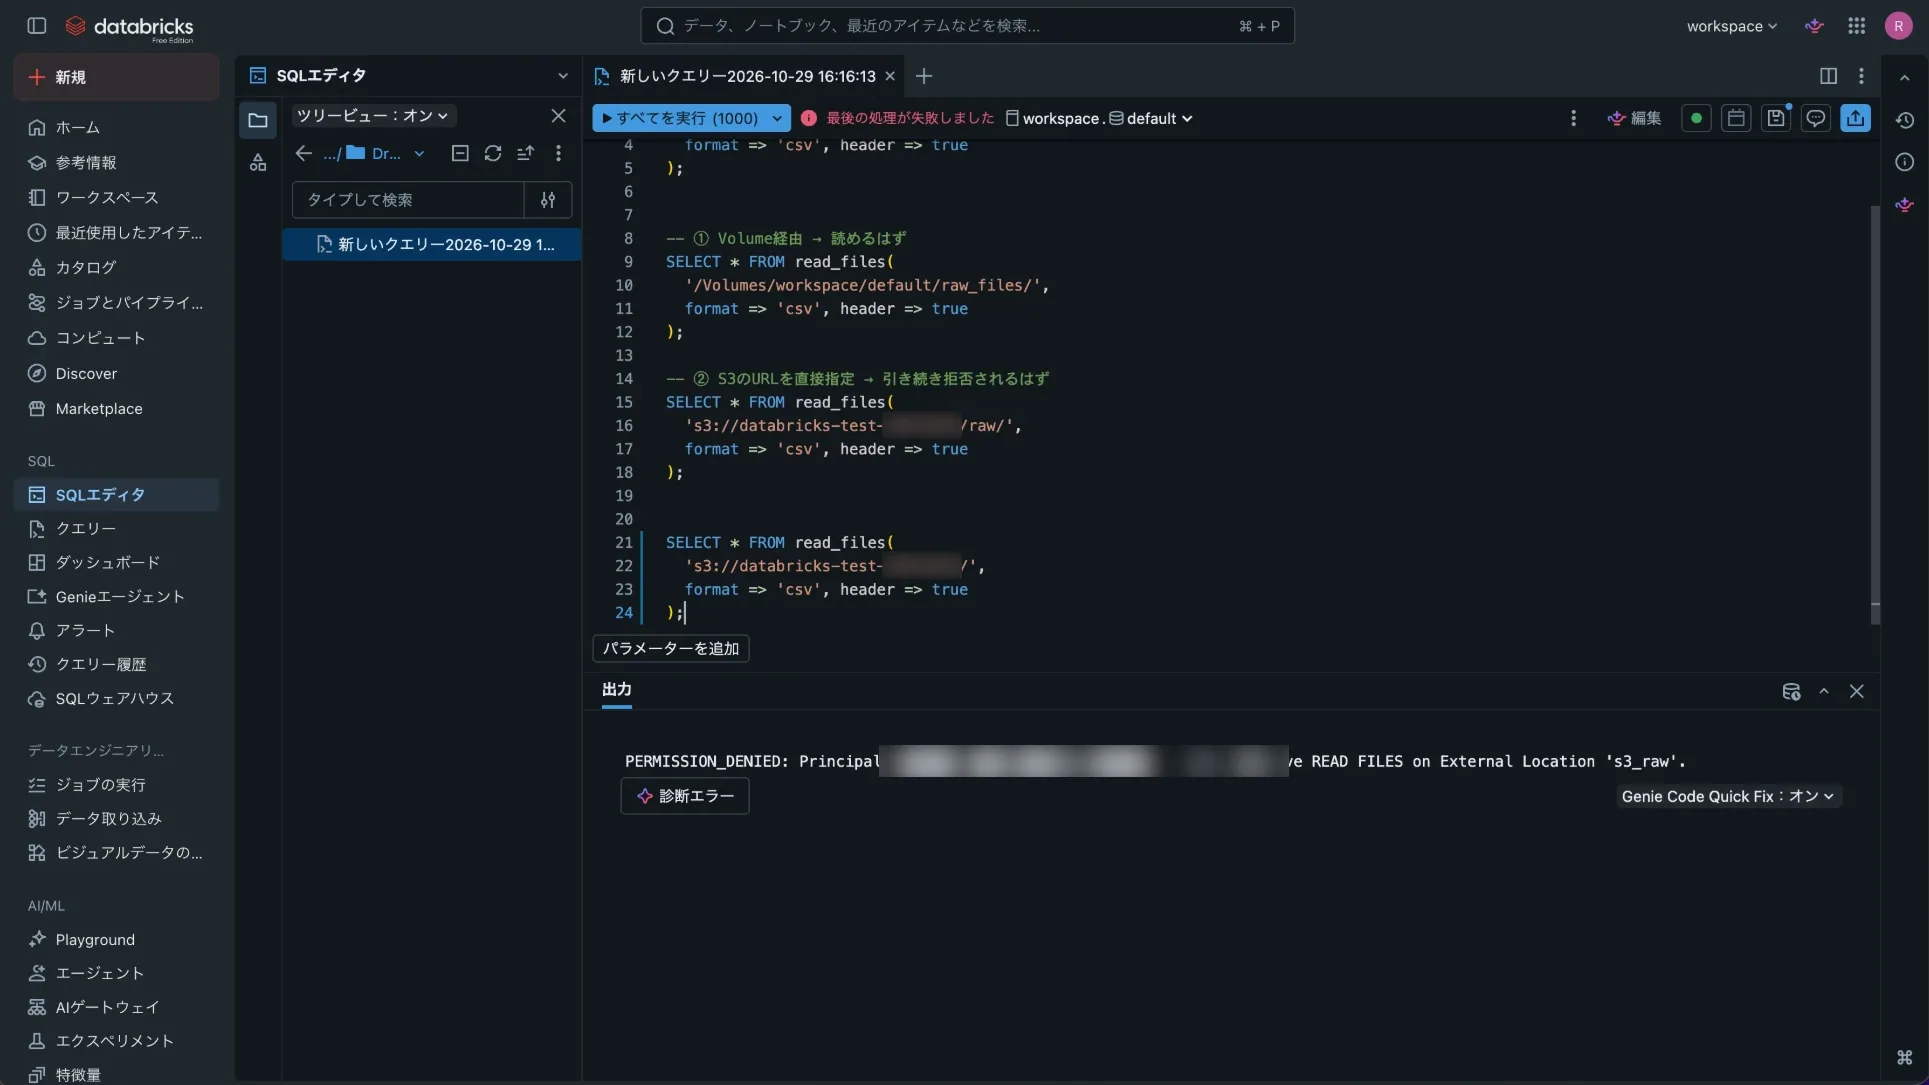Screen dimensions: 1929x1085
Task: Click the blue share icon in toolbar
Action: pos(1856,118)
